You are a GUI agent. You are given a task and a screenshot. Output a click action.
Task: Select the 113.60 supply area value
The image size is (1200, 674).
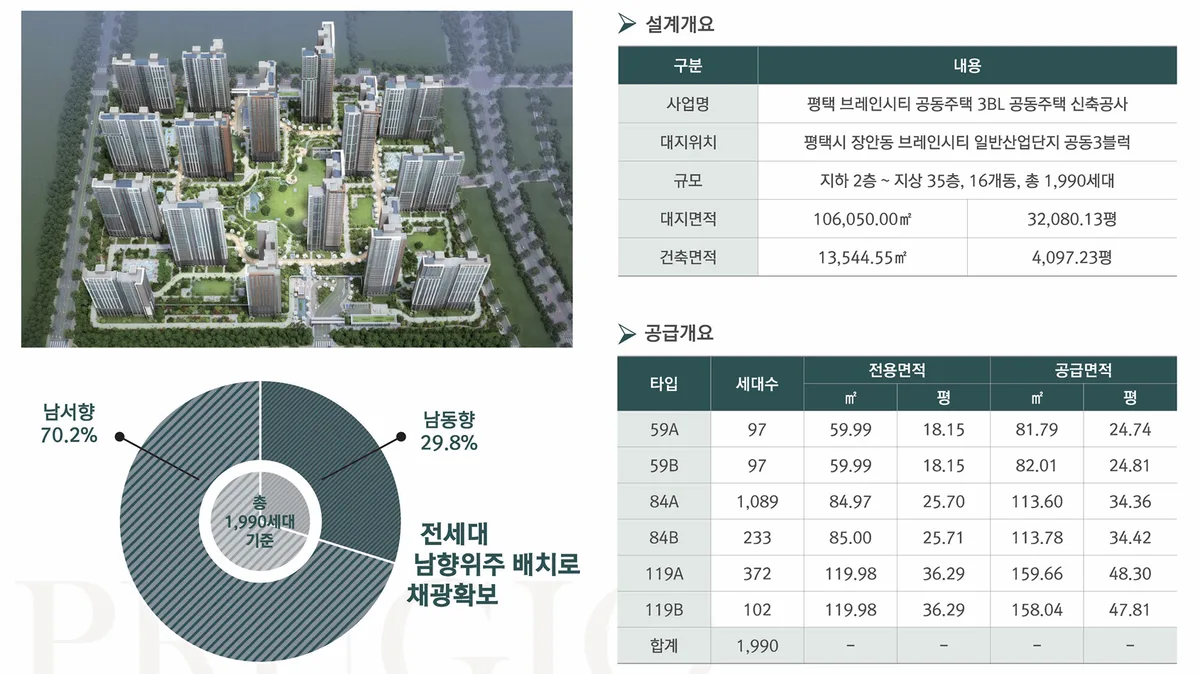1037,501
